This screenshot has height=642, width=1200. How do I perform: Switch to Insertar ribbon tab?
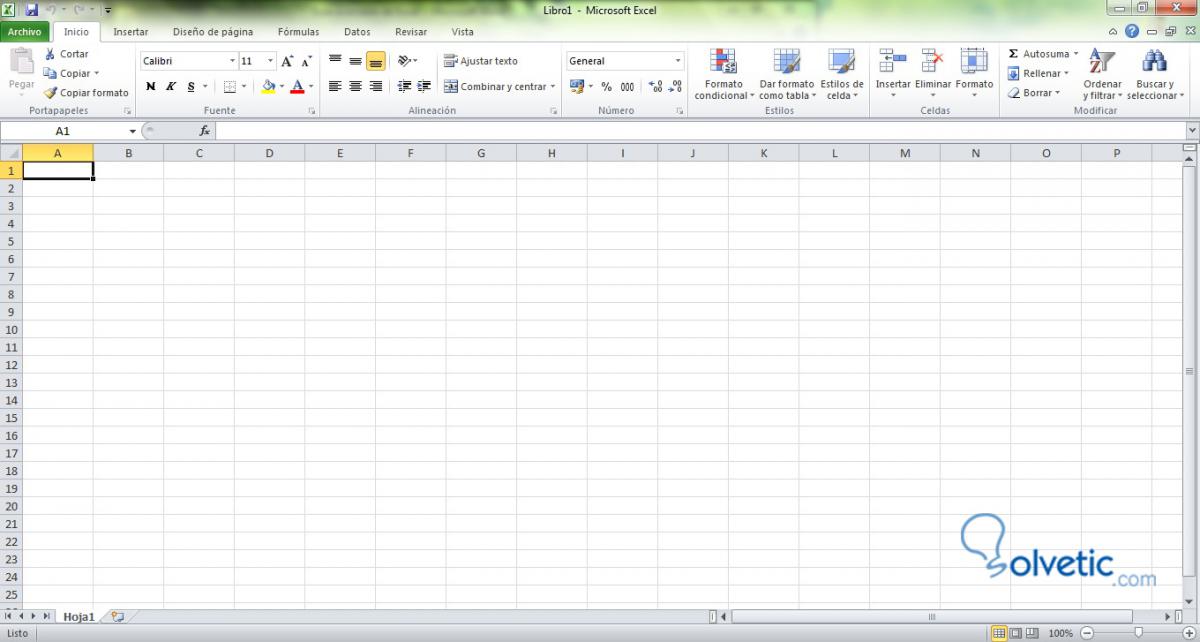click(x=131, y=32)
